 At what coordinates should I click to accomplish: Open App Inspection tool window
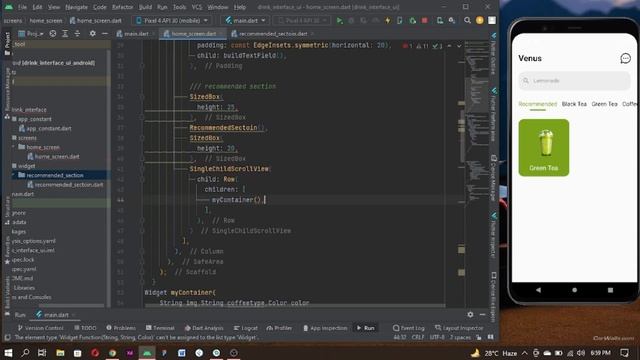(x=325, y=328)
